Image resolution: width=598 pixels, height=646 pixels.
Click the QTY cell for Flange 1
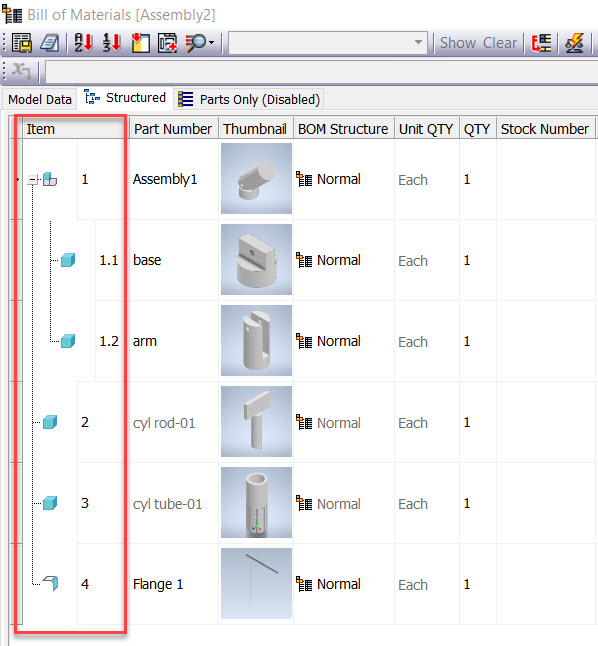(x=478, y=584)
